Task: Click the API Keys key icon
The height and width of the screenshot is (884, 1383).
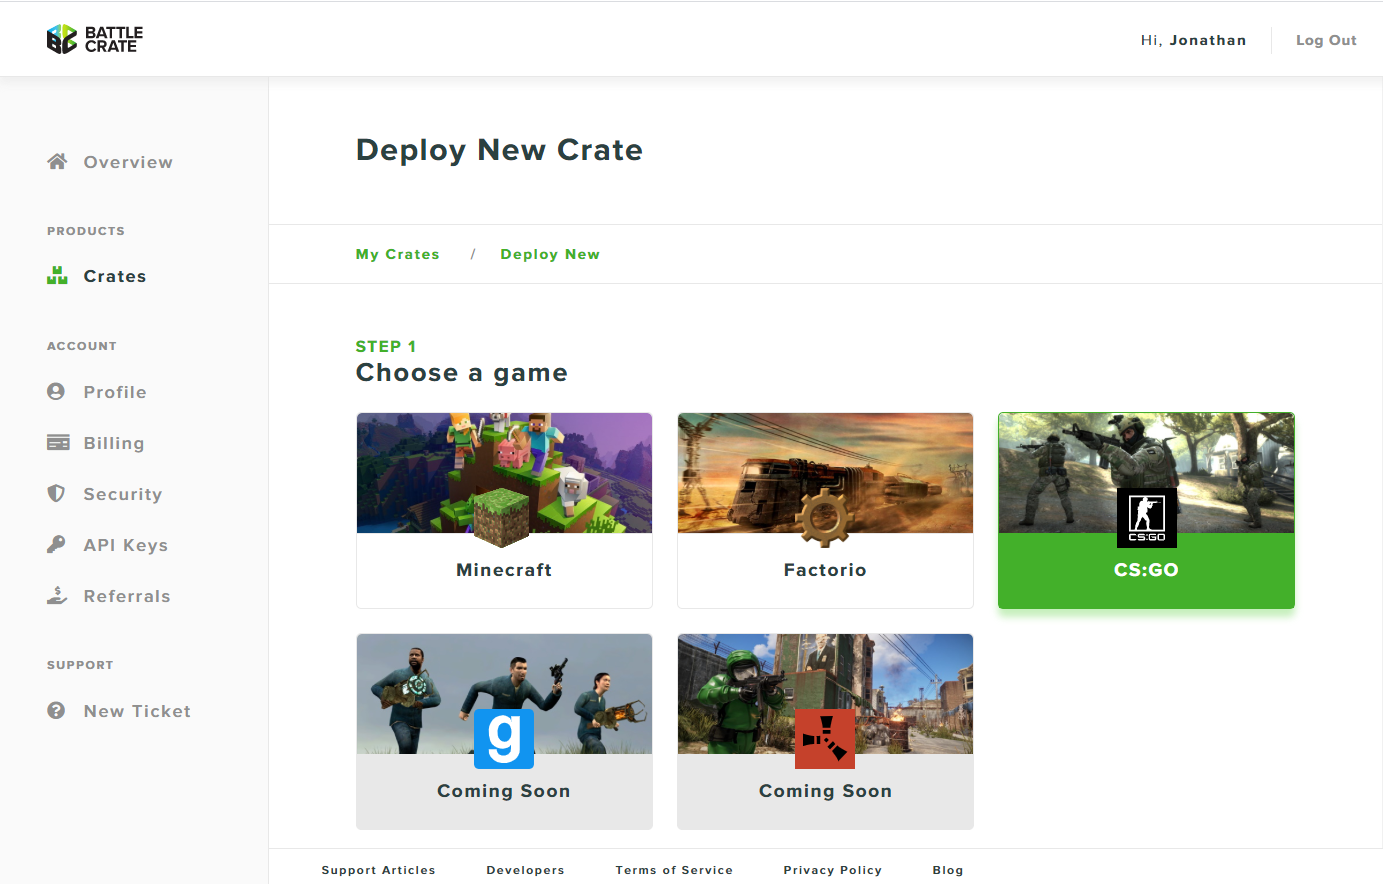Action: (x=56, y=544)
